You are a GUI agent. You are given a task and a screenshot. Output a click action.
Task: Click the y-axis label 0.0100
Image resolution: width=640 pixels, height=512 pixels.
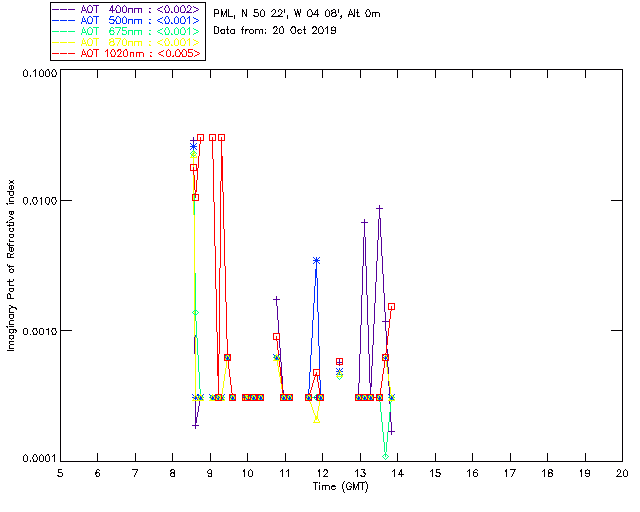tap(39, 201)
